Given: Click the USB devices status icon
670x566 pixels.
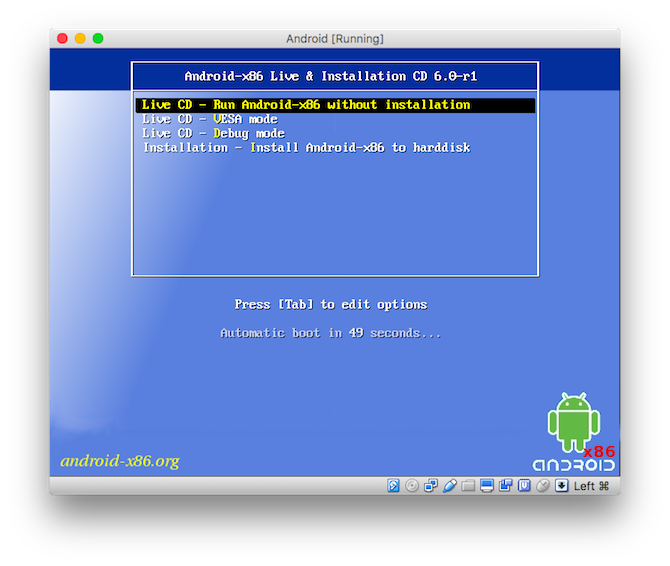Looking at the screenshot, I should (450, 486).
